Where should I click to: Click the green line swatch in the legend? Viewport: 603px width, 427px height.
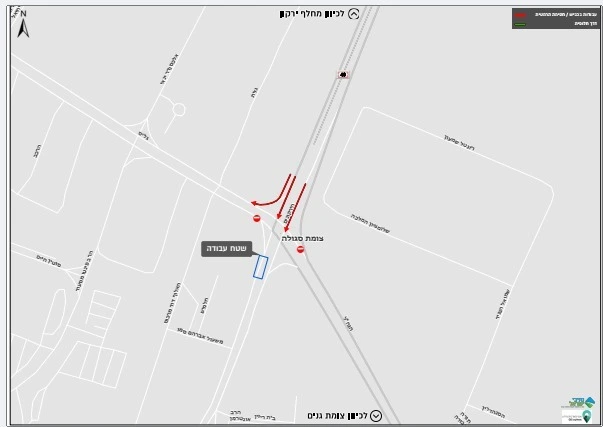pyautogui.click(x=520, y=24)
